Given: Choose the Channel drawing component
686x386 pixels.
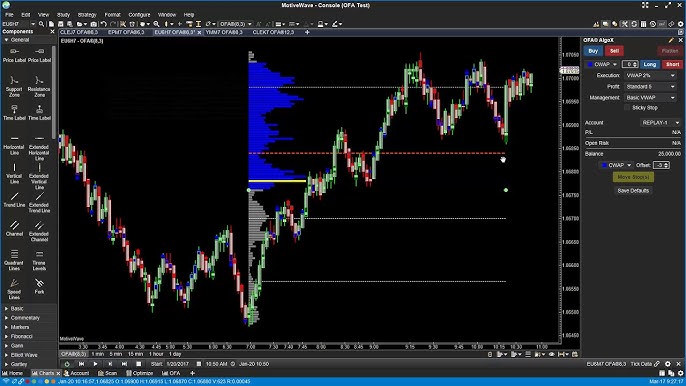Looking at the screenshot, I should 14,228.
